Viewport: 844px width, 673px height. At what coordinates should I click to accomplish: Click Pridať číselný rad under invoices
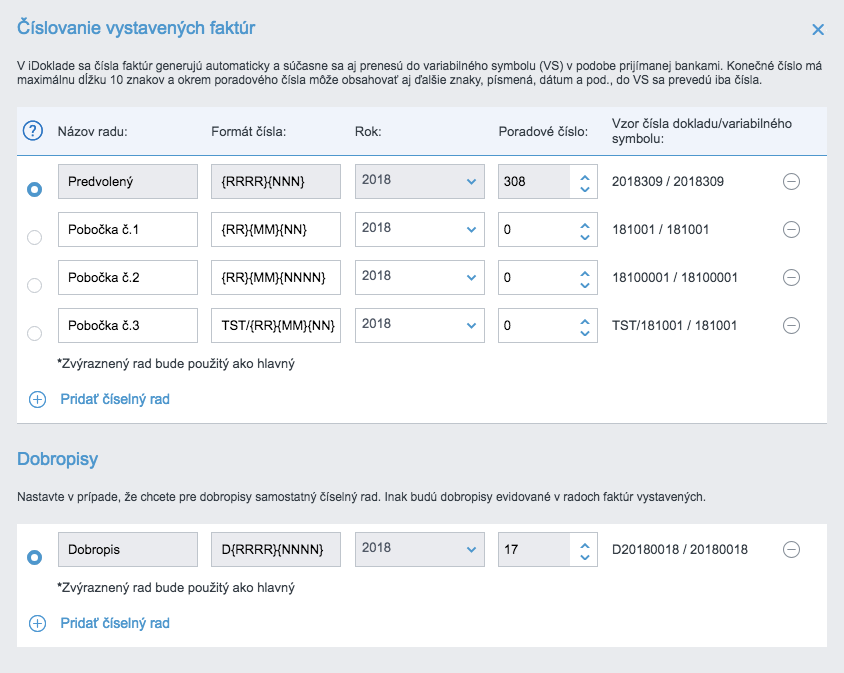point(115,399)
